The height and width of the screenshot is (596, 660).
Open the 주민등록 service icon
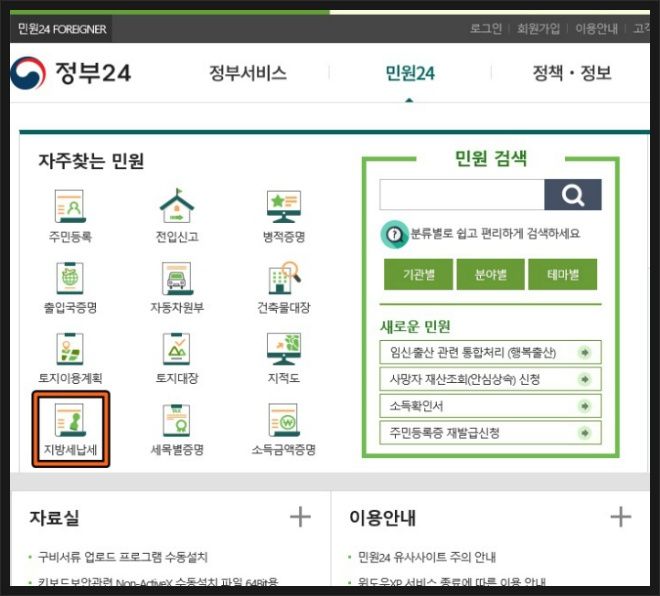pyautogui.click(x=70, y=206)
